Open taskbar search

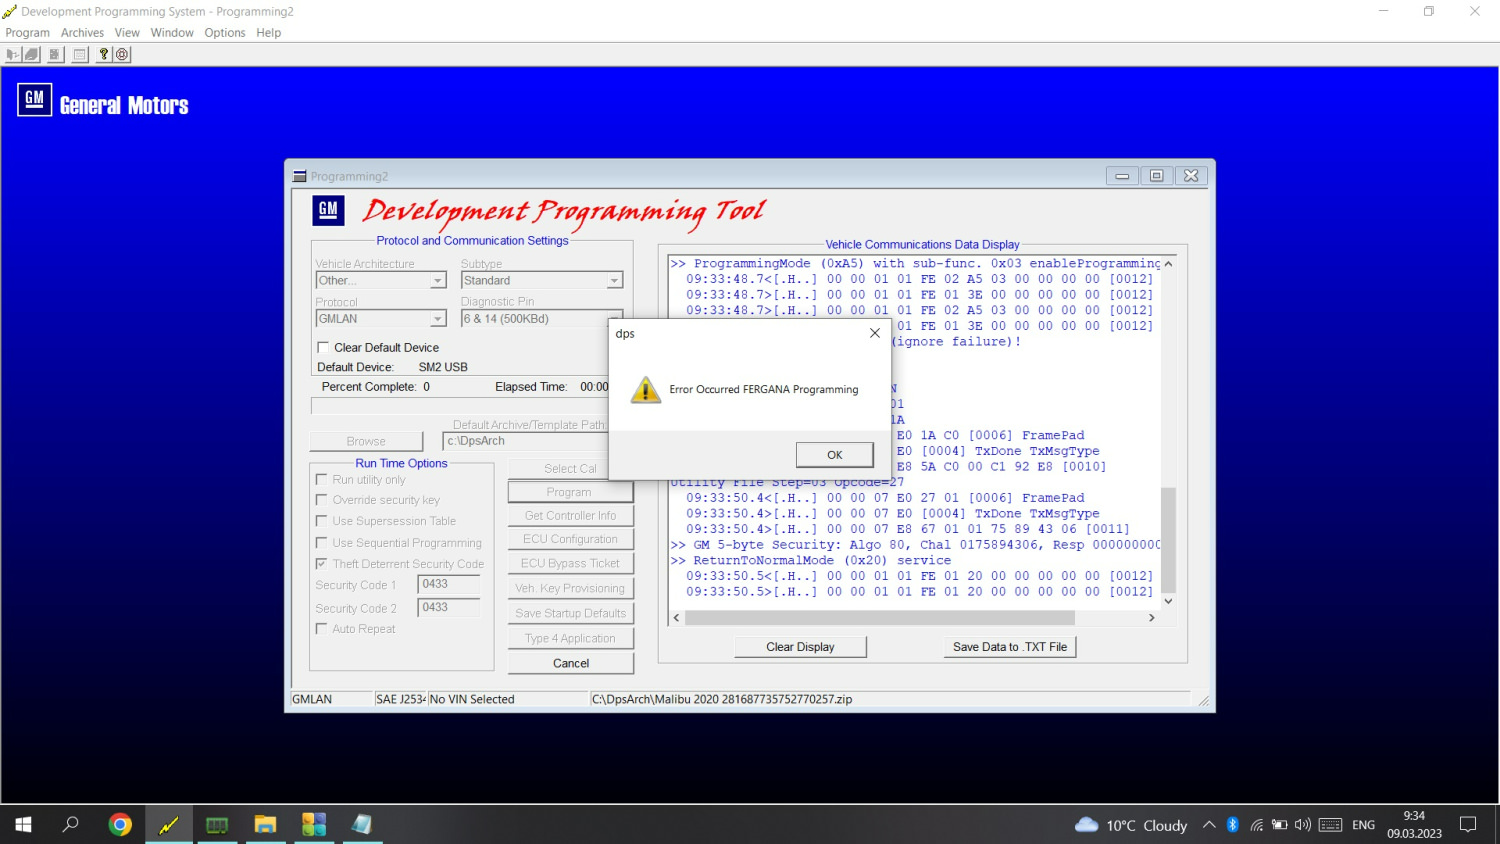point(71,825)
